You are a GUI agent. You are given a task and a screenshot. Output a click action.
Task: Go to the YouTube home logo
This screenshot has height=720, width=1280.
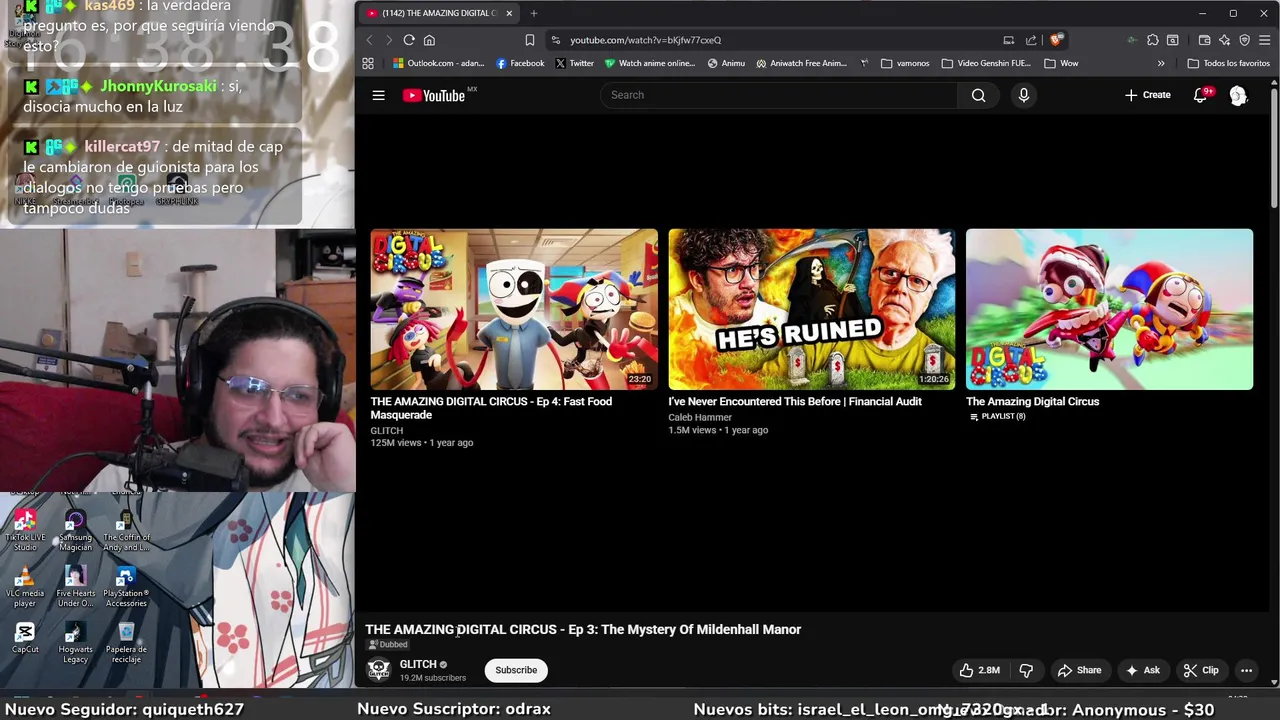pos(435,95)
